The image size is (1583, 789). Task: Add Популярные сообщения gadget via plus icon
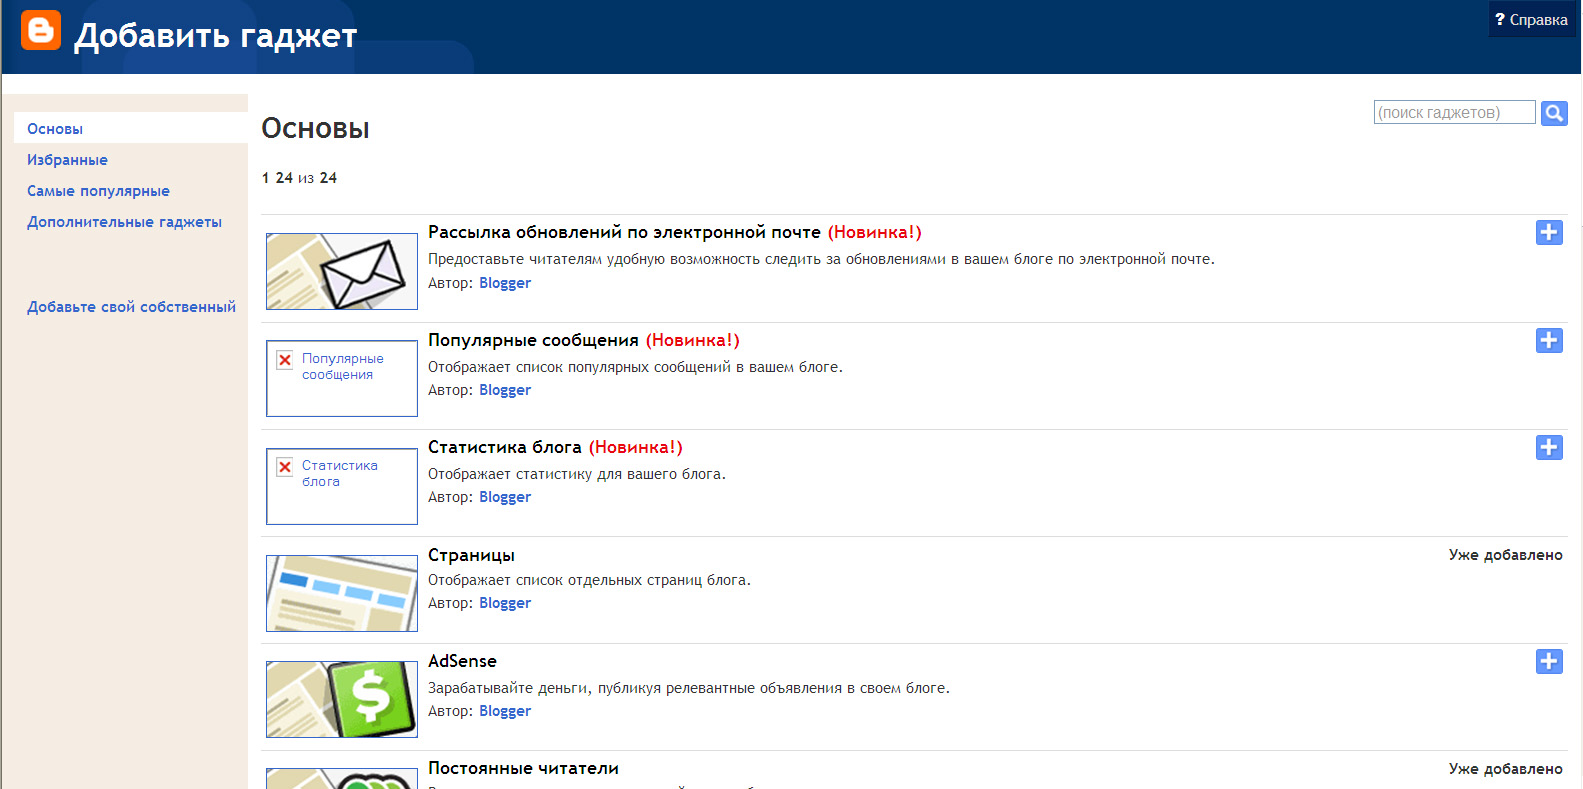coord(1549,340)
